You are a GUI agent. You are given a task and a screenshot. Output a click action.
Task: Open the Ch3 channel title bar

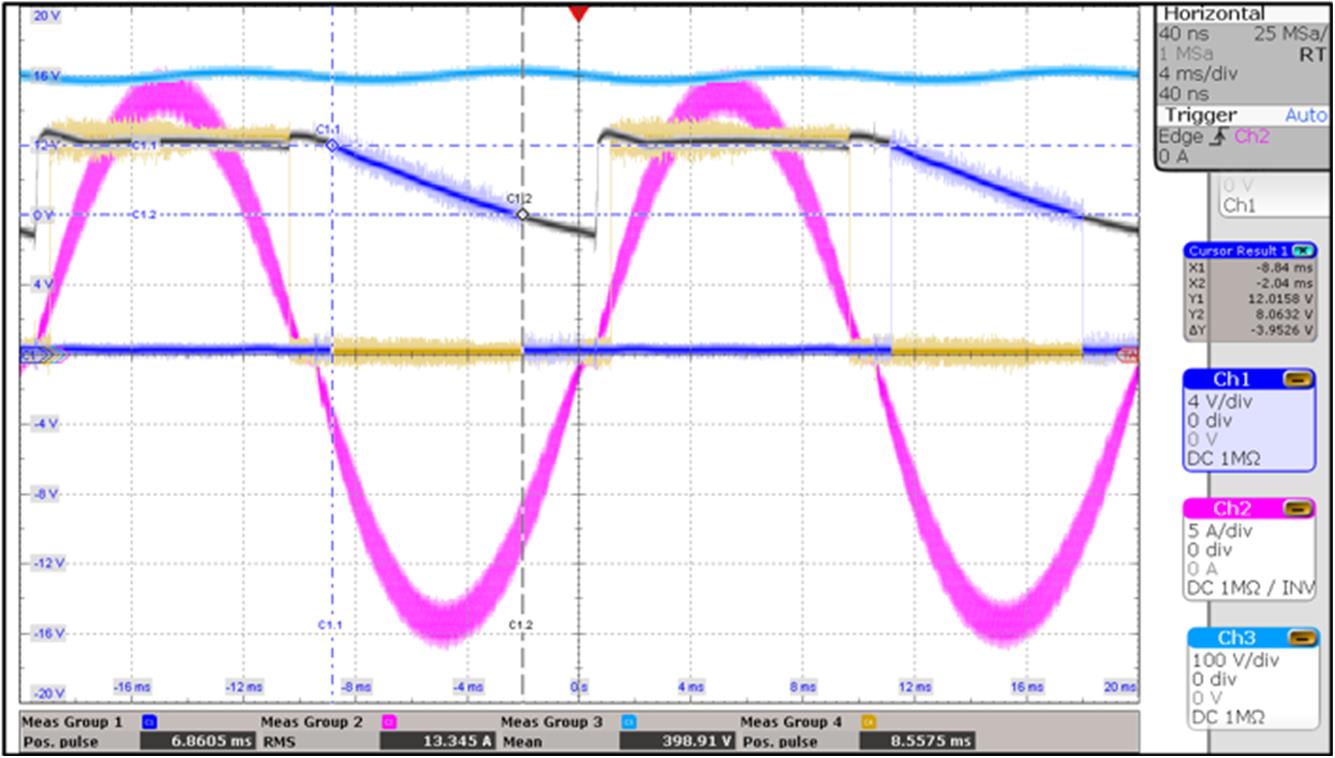pyautogui.click(x=1253, y=639)
